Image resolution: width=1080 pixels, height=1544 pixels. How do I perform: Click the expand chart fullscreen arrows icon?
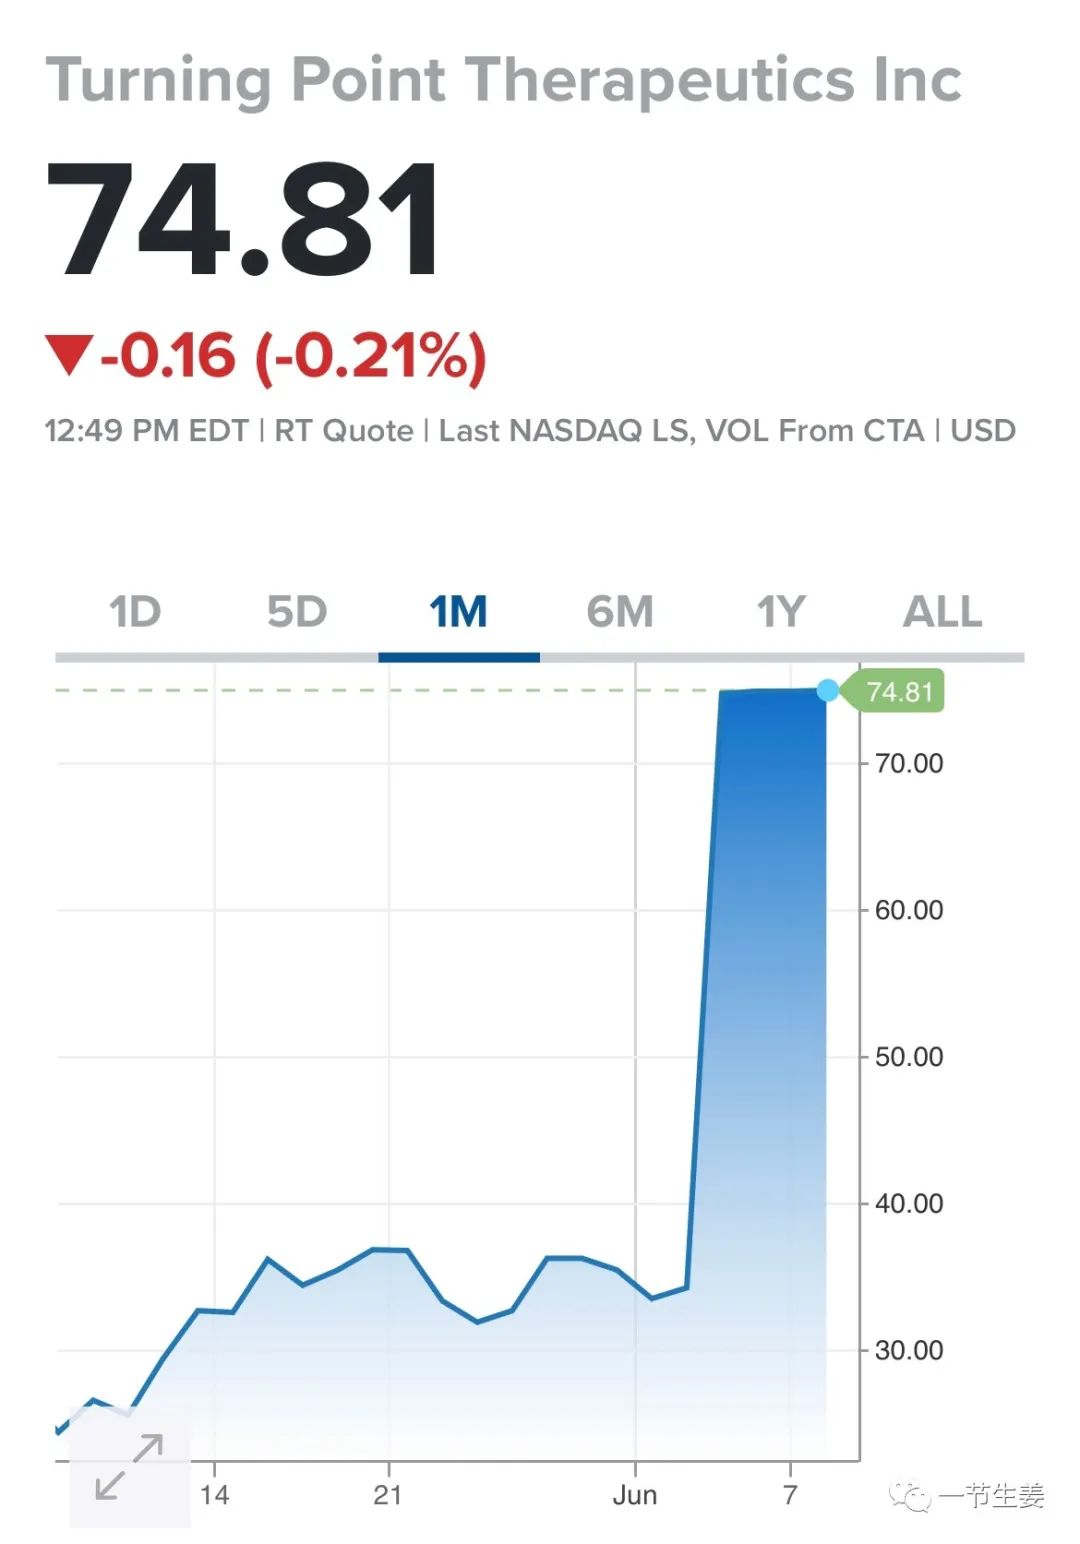[129, 1467]
